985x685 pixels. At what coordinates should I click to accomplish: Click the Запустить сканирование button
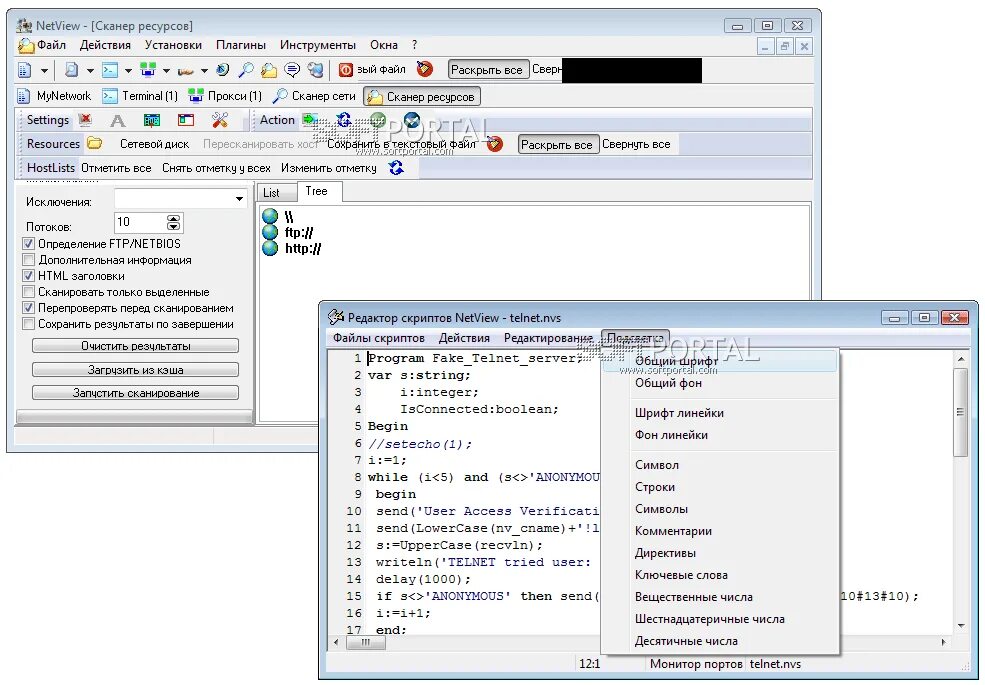coord(136,393)
